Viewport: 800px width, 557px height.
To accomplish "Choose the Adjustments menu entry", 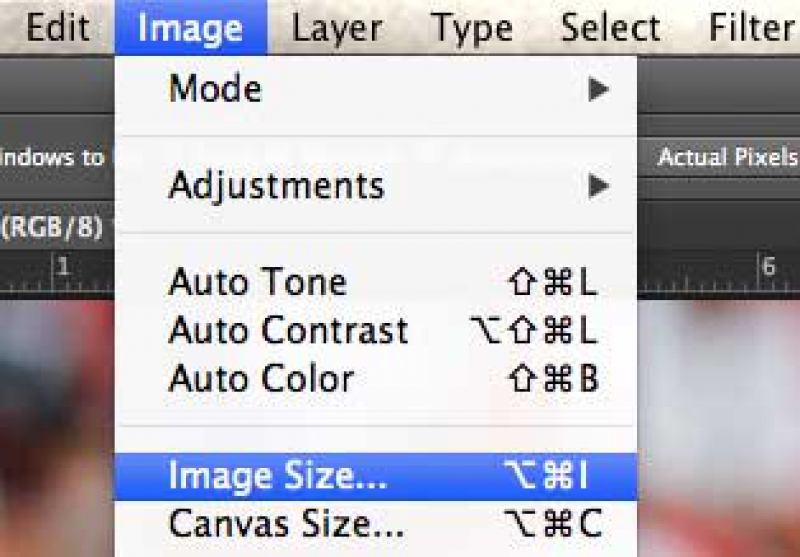I will pyautogui.click(x=377, y=186).
